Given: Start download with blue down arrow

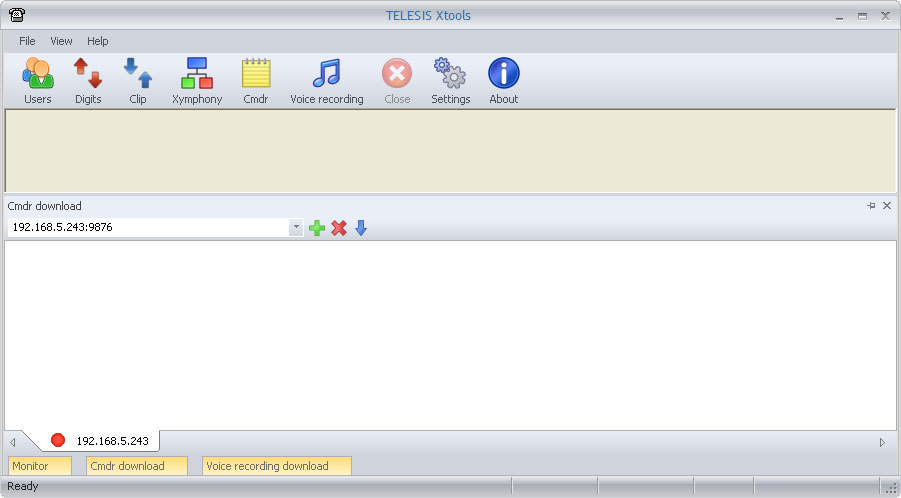Looking at the screenshot, I should point(361,228).
